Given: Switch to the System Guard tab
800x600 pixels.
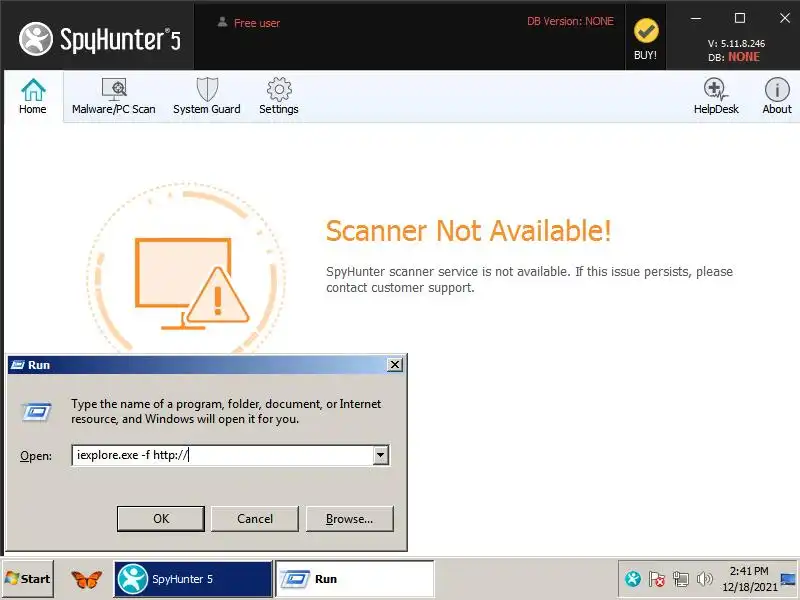Looking at the screenshot, I should 207,96.
